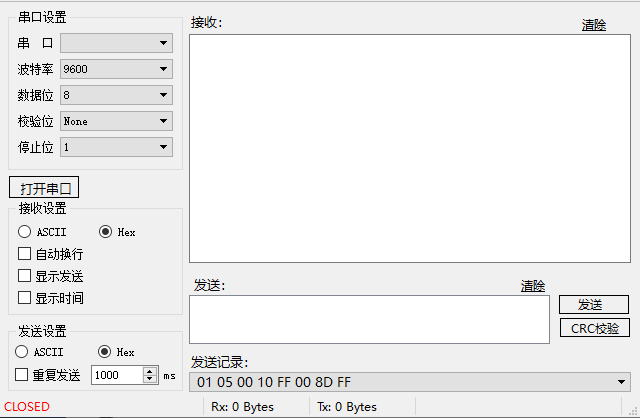Click inside the repeat interval 1000 field

116,375
